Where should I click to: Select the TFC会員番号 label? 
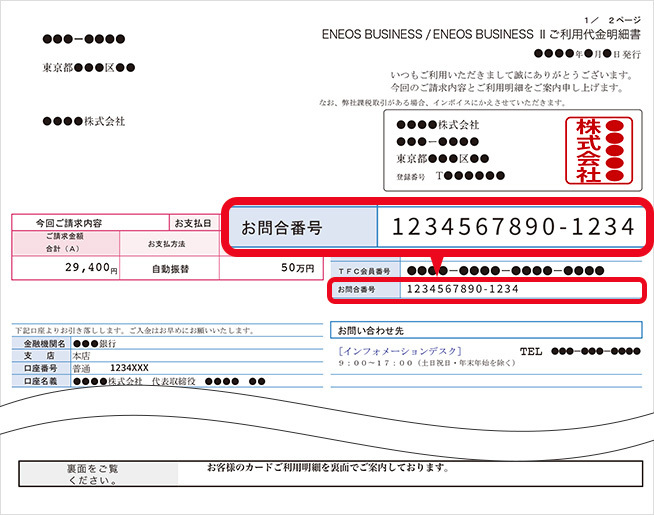click(364, 271)
